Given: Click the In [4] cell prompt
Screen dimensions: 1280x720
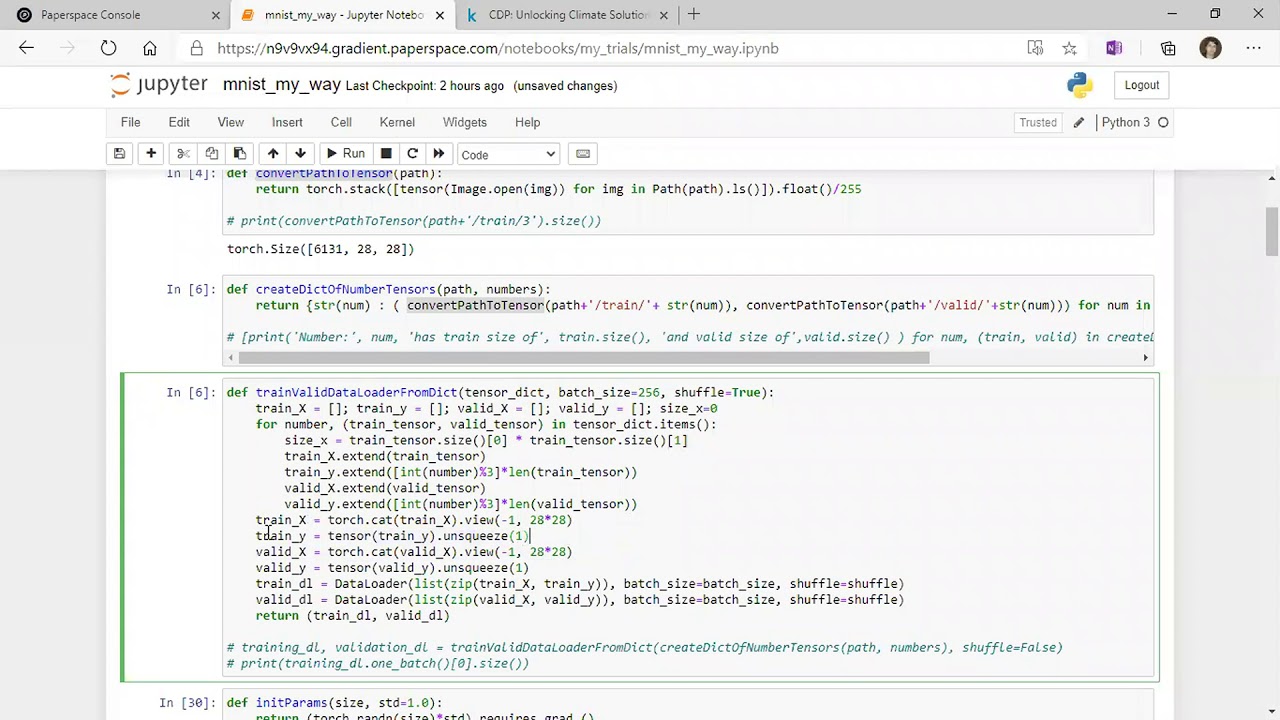Looking at the screenshot, I should pyautogui.click(x=191, y=174).
